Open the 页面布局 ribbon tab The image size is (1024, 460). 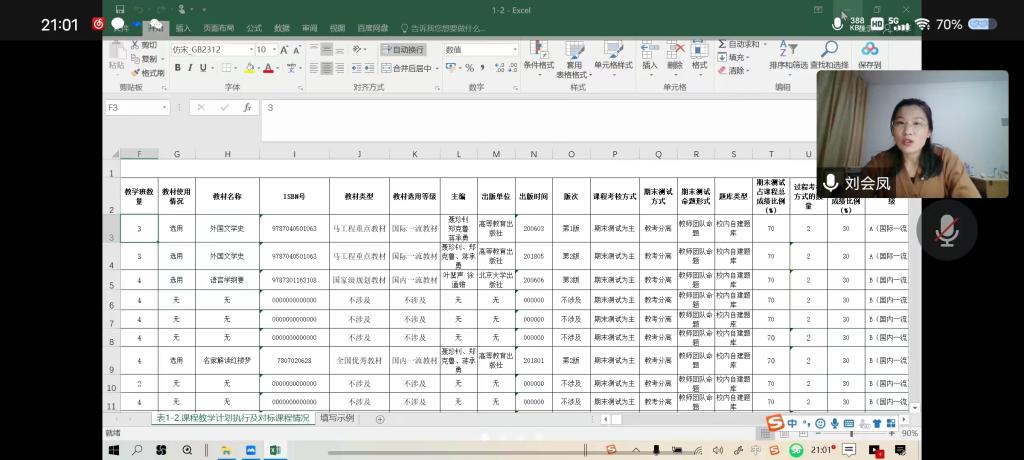[217, 28]
